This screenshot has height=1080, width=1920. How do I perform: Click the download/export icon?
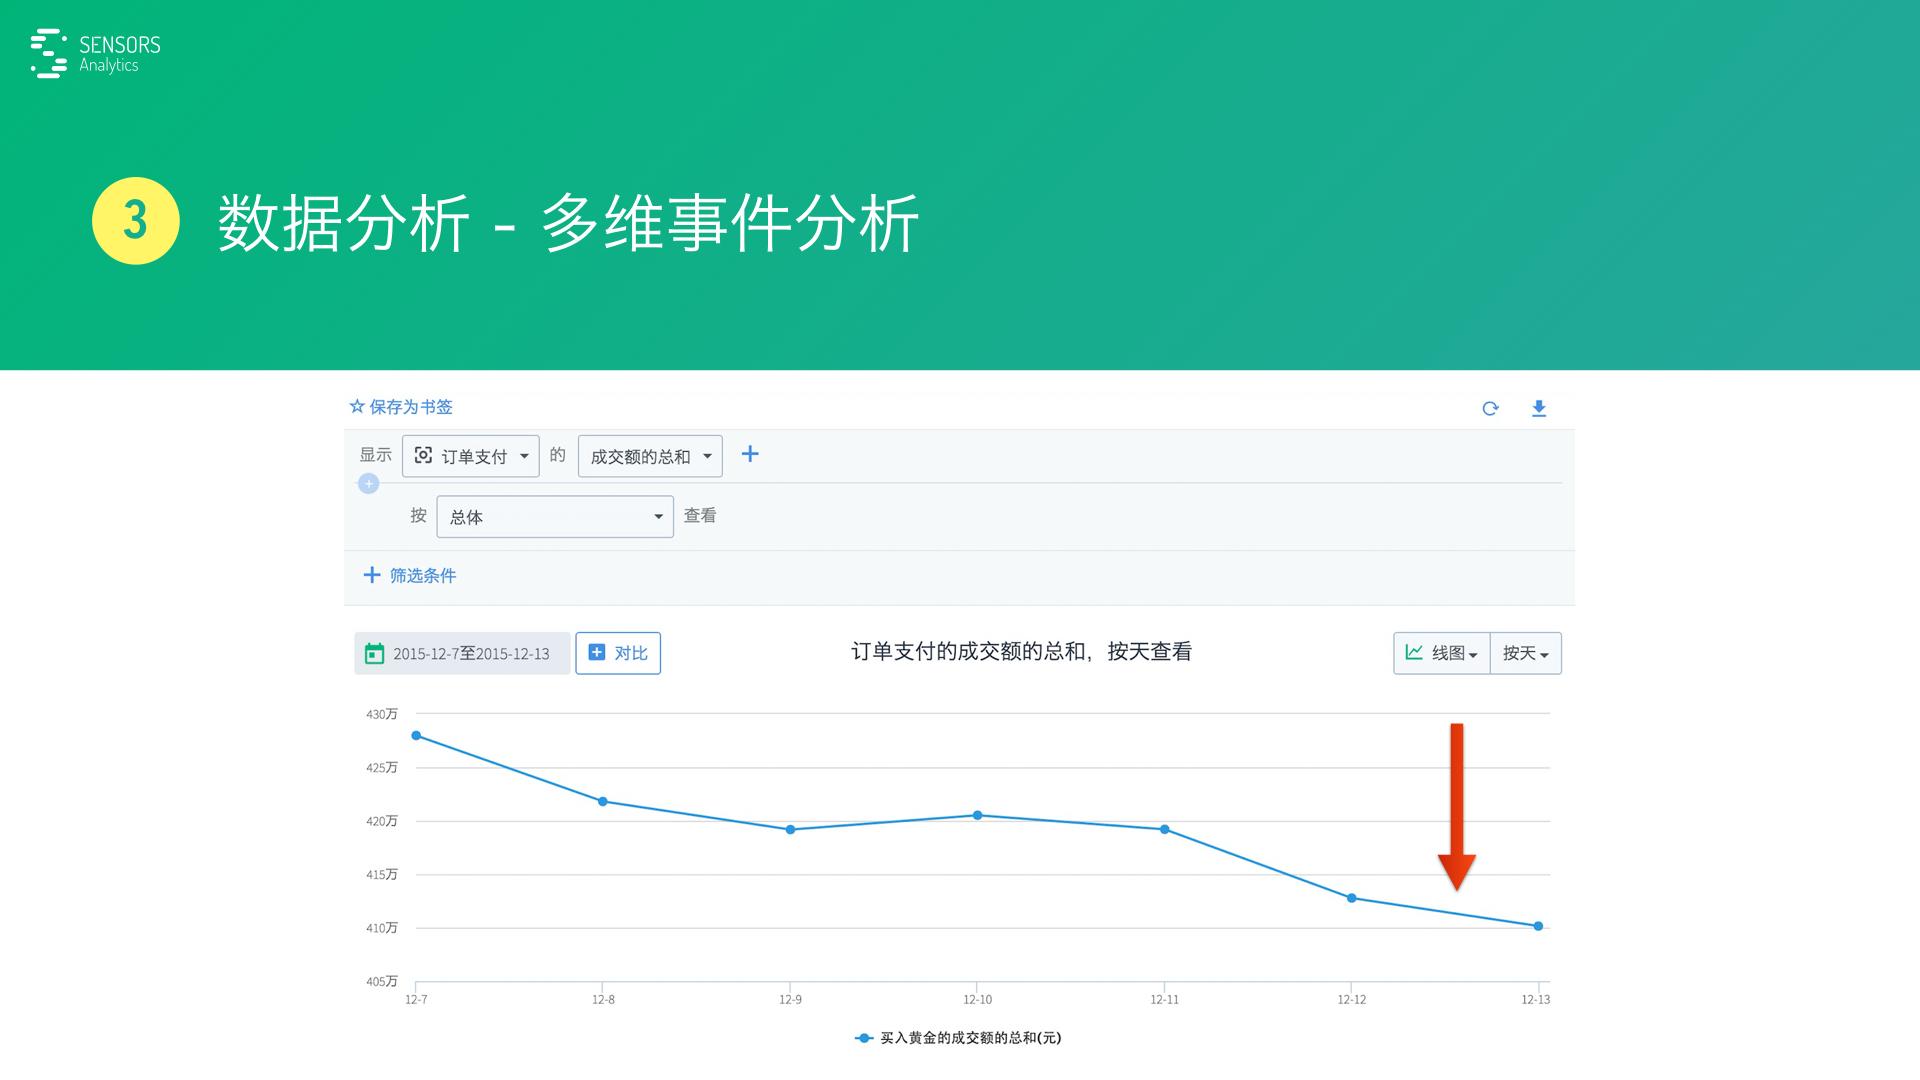point(1539,406)
